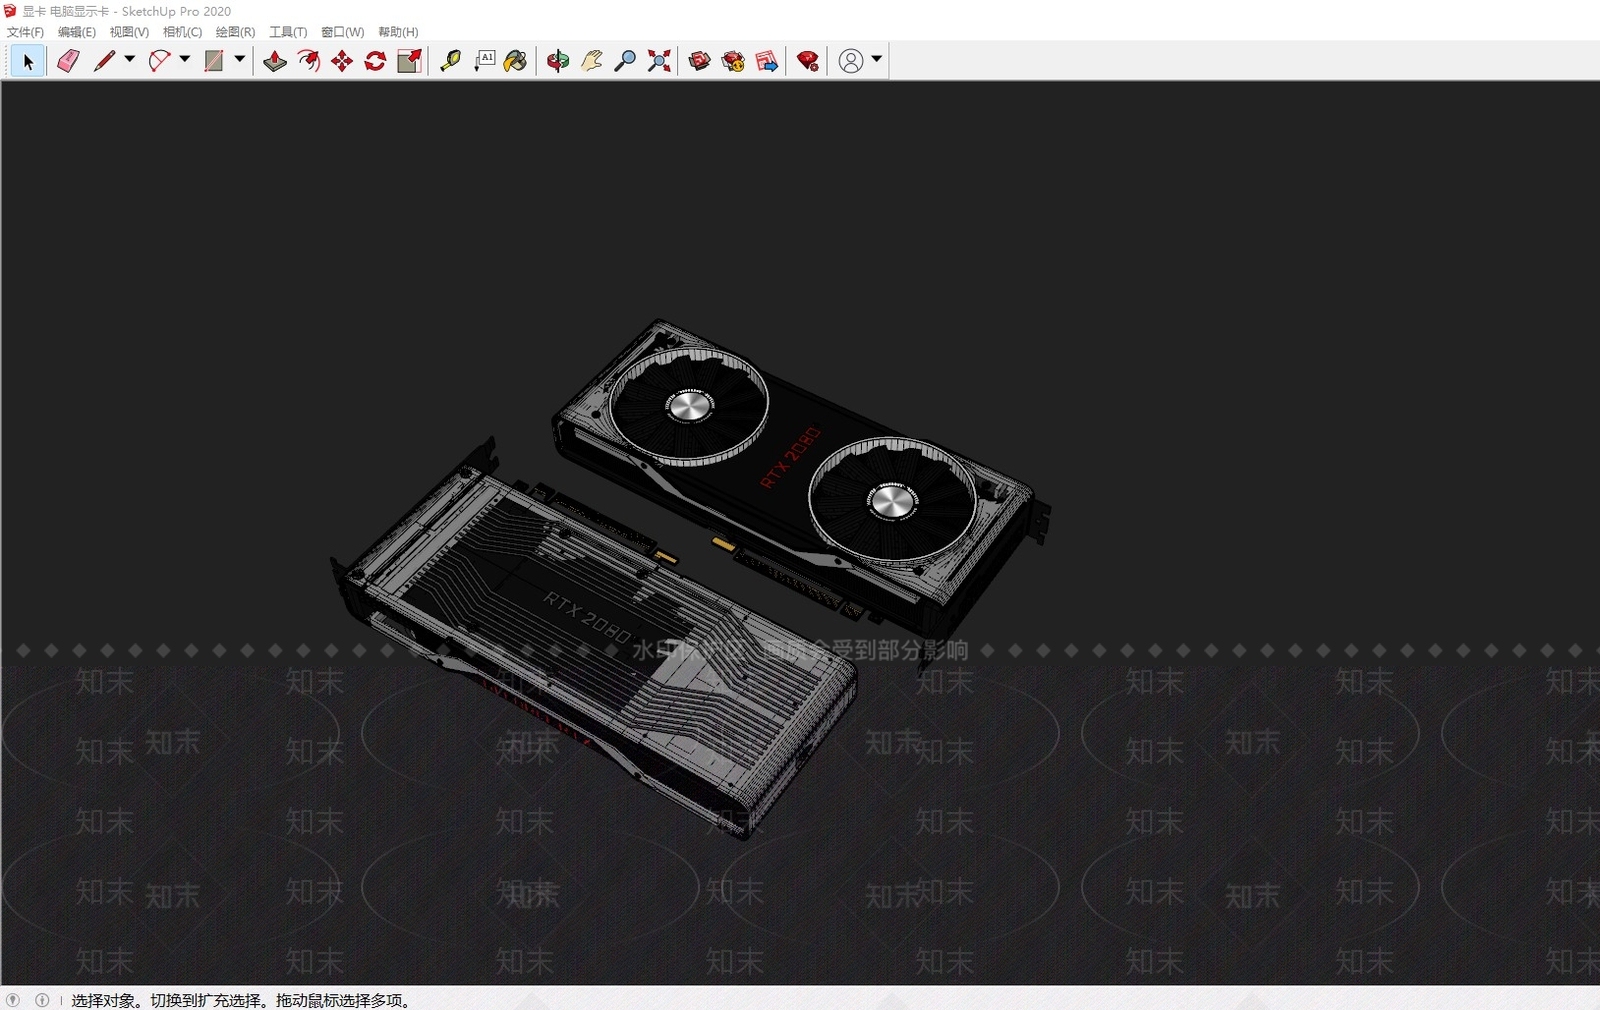The height and width of the screenshot is (1010, 1600).
Task: Open the Extension Manager ruby icon
Action: [x=808, y=61]
